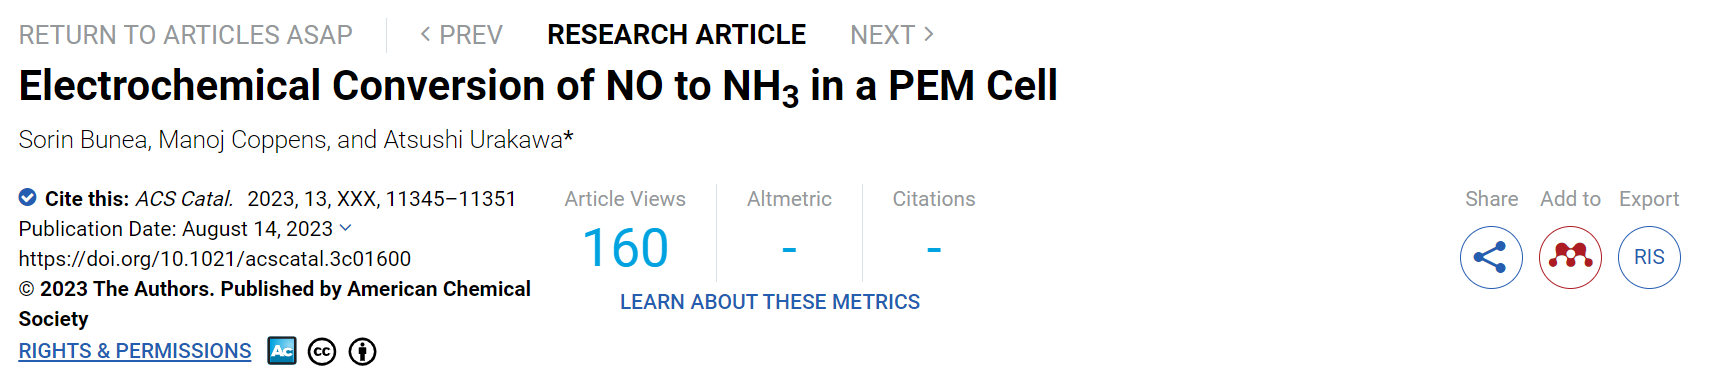Click the article DOI URL
The width and height of the screenshot is (1710, 380).
[x=215, y=259]
